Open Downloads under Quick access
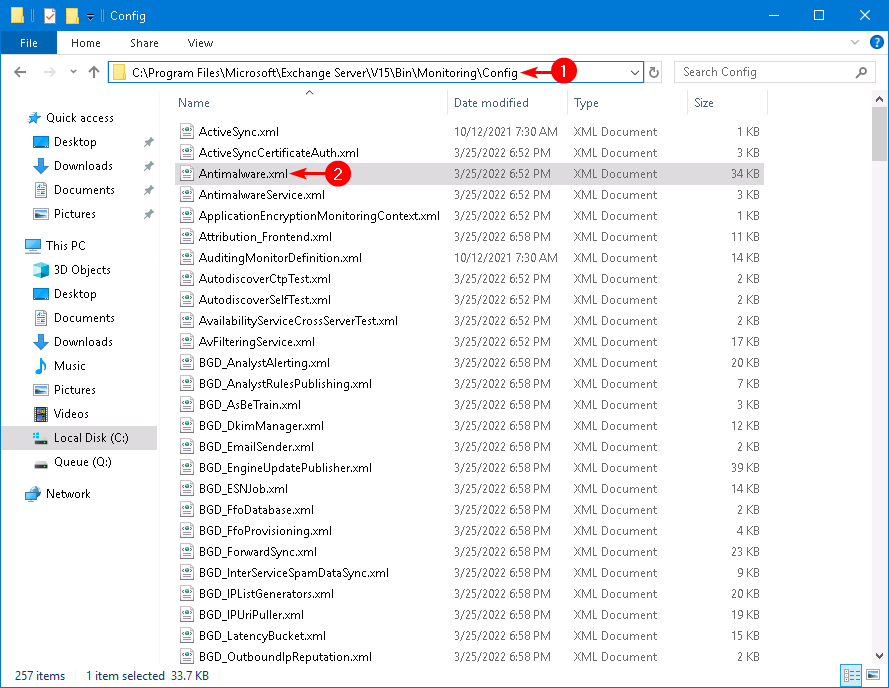This screenshot has width=889, height=688. [x=83, y=166]
